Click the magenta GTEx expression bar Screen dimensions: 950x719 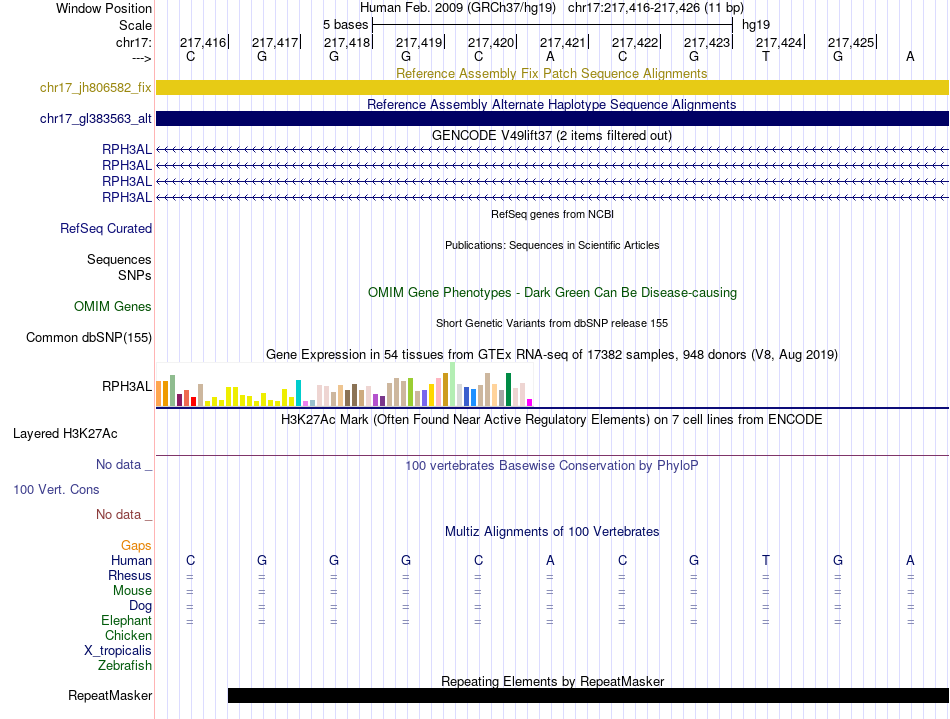tap(530, 402)
